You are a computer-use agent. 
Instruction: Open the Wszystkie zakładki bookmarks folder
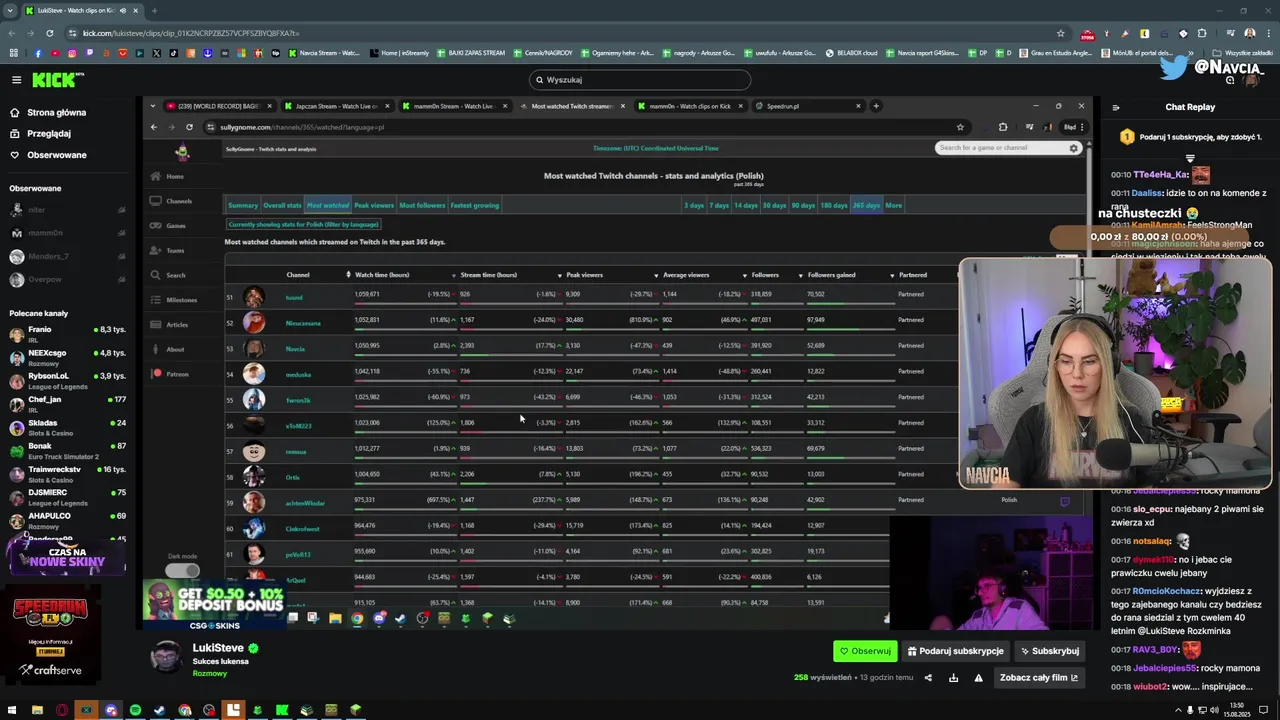(1242, 53)
